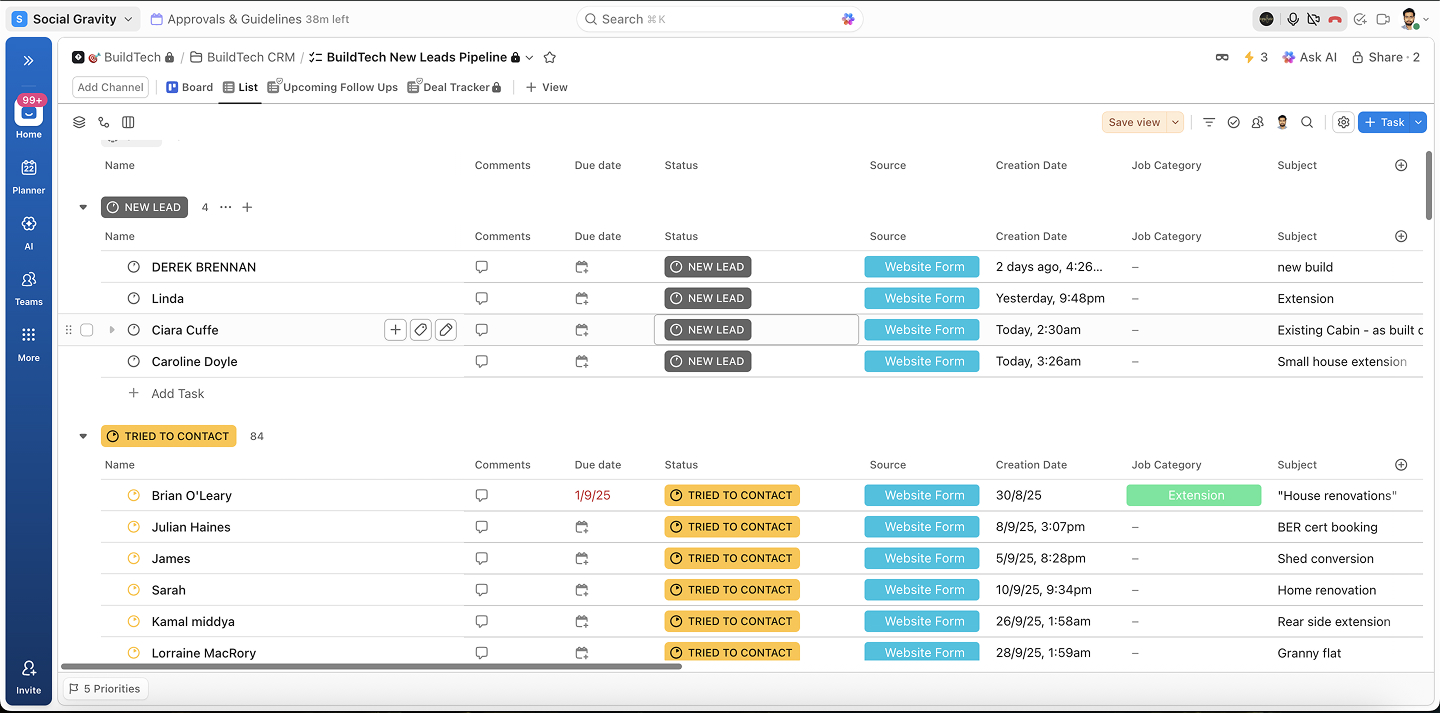The image size is (1440, 713).
Task: Open the Social Gravity workspace dropdown
Action: 74,19
